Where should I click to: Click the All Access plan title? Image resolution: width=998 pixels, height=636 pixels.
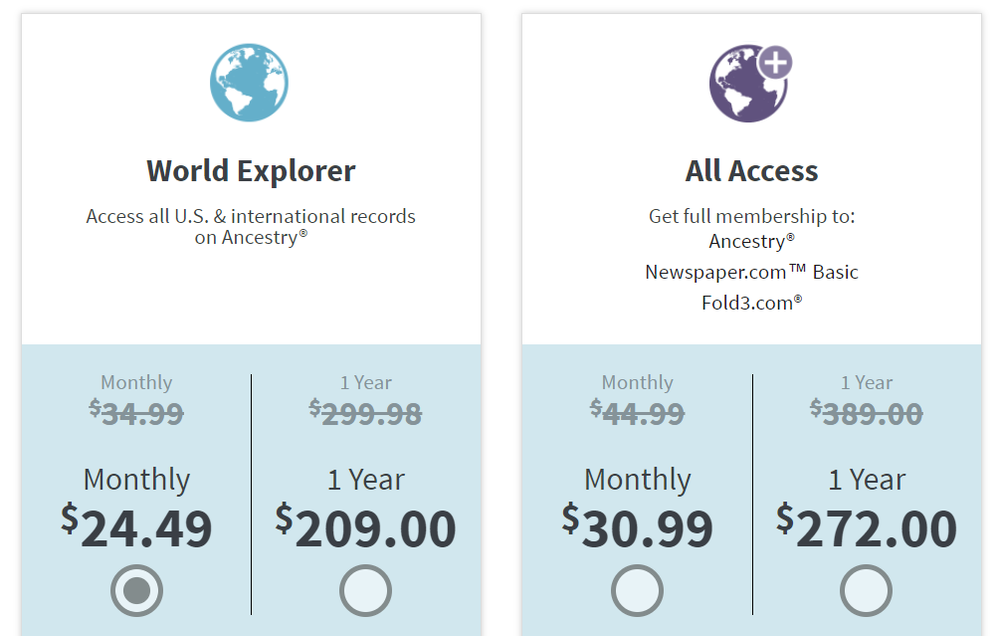tap(750, 170)
